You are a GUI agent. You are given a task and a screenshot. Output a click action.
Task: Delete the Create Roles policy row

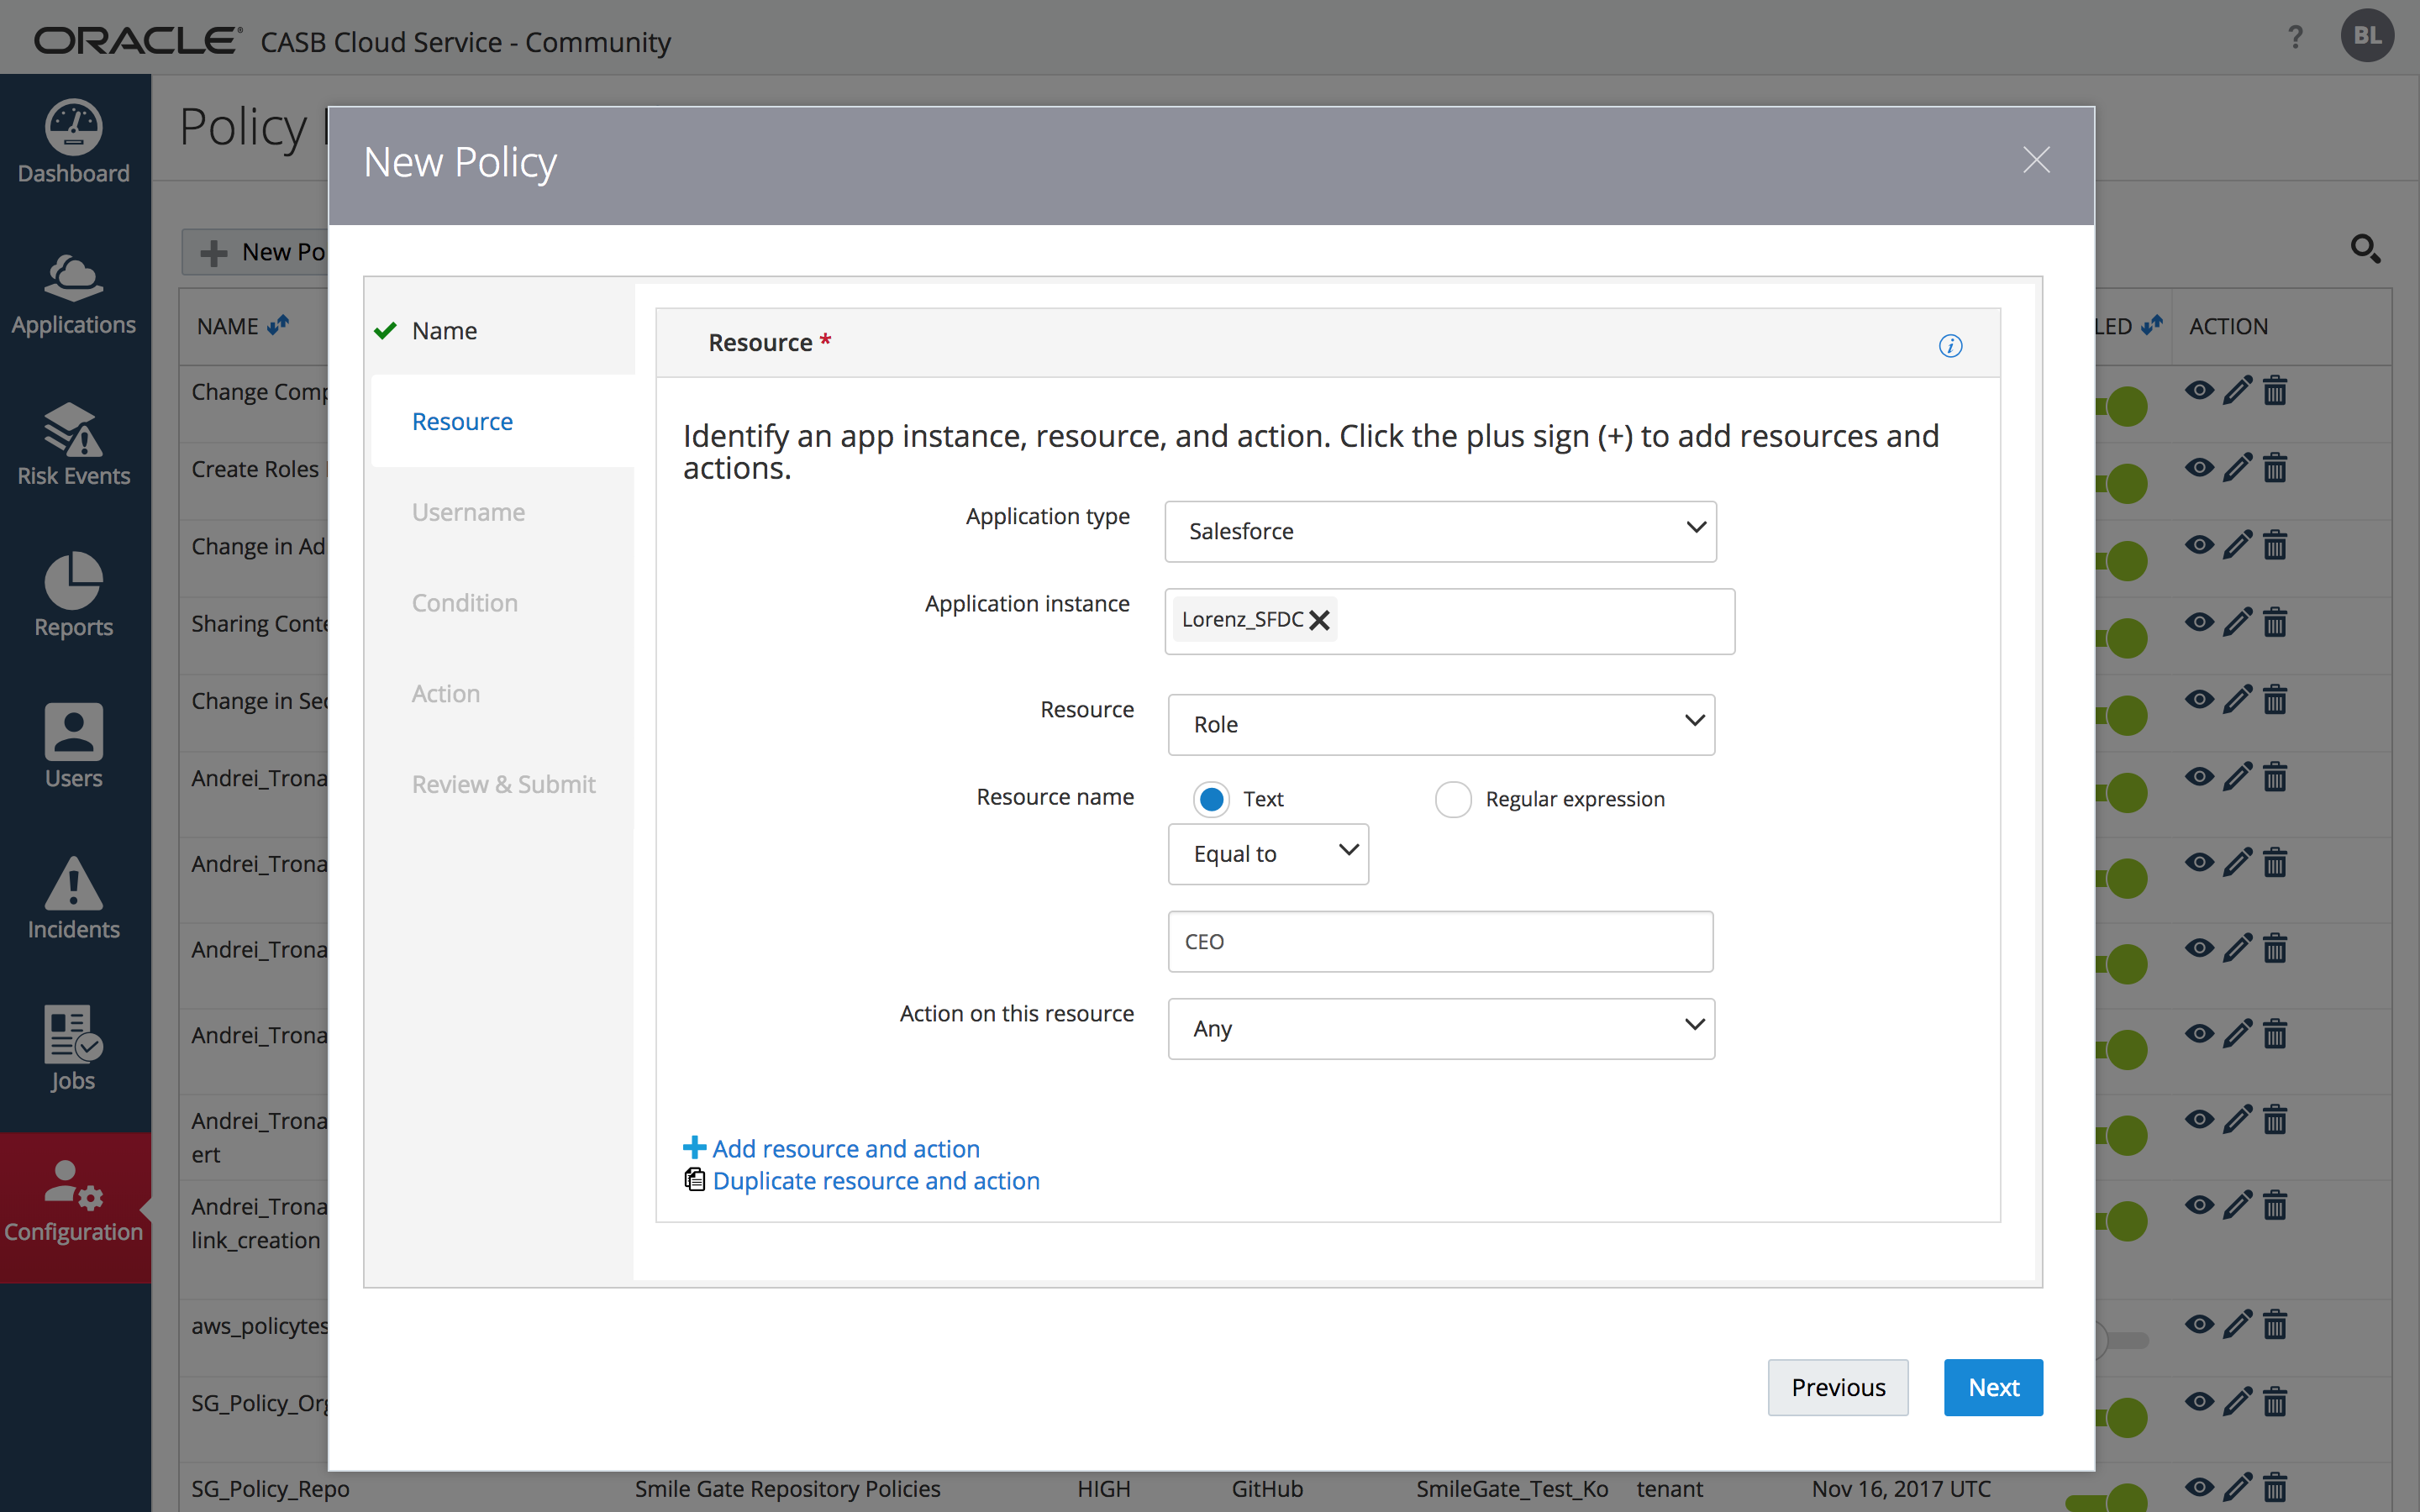pos(2275,467)
